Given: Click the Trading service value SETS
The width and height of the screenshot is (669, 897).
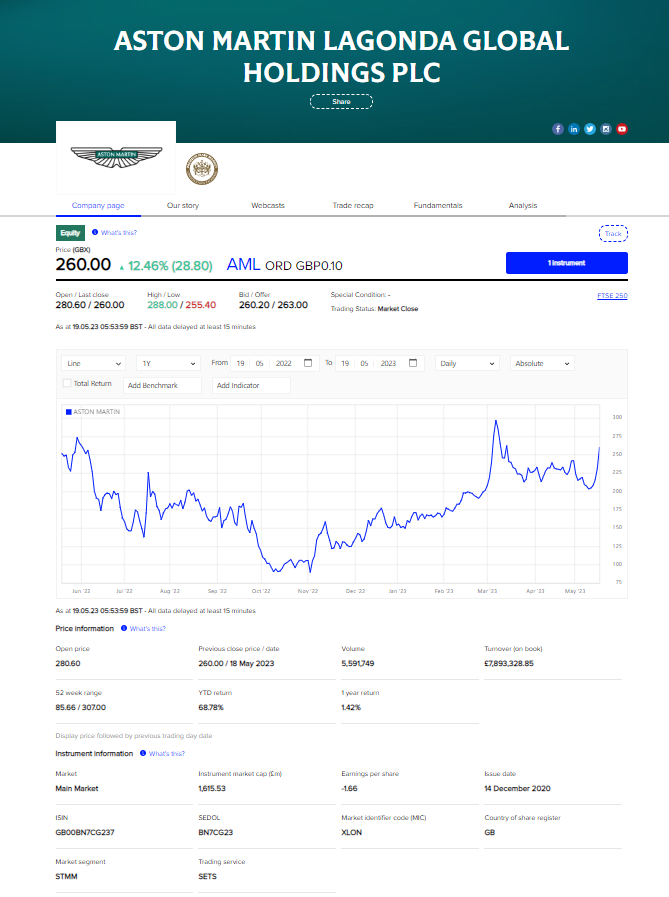Looking at the screenshot, I should [x=208, y=876].
